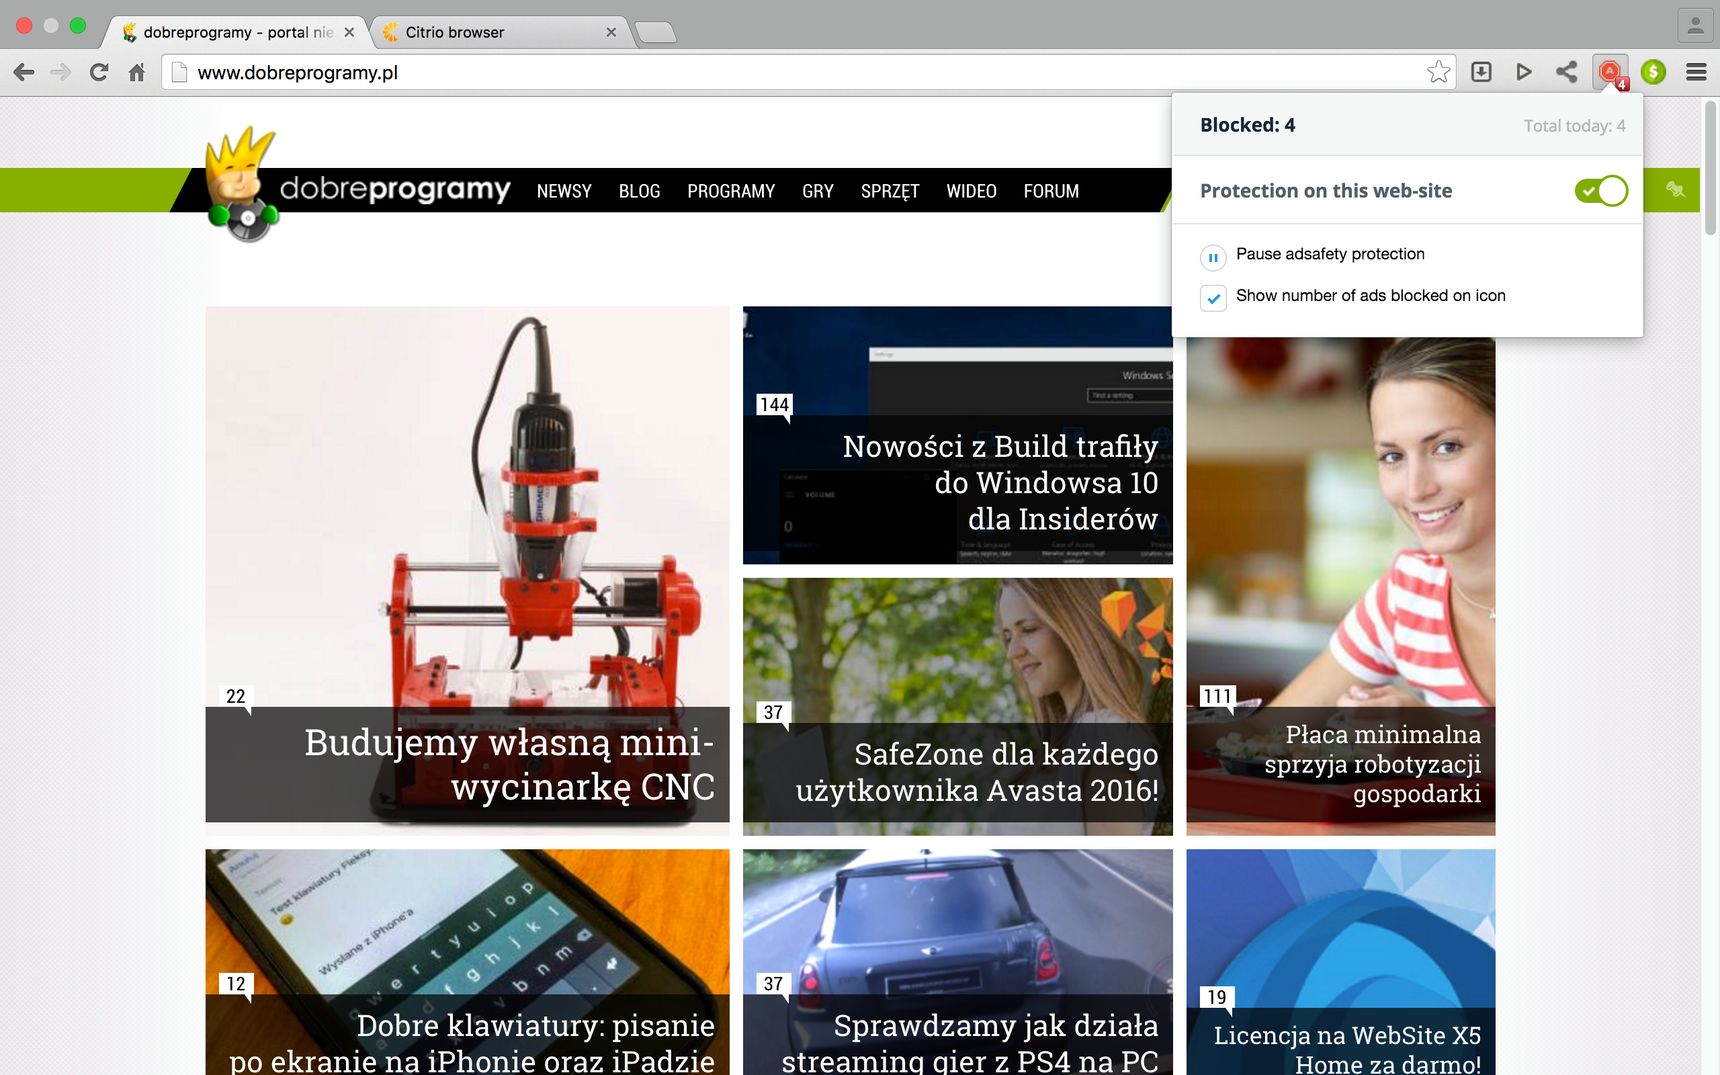Open article Licencja na WebSite X5 Home
This screenshot has height=1075, width=1720.
(1347, 1049)
